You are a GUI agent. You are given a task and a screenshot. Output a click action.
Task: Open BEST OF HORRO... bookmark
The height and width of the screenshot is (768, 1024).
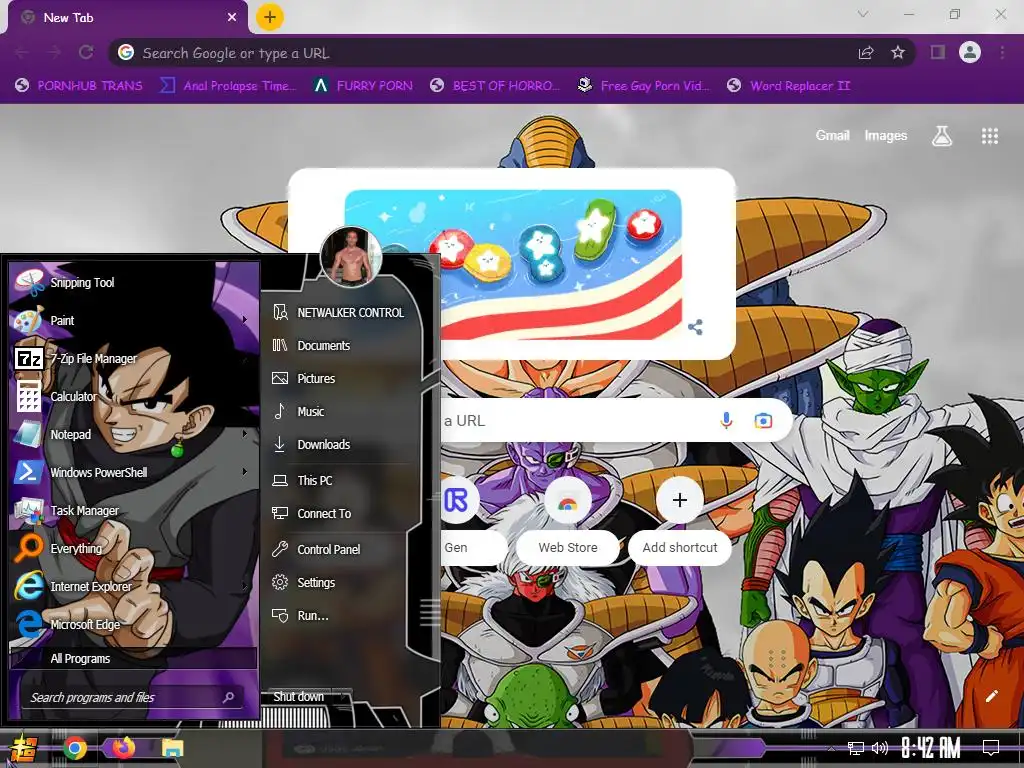tap(496, 86)
